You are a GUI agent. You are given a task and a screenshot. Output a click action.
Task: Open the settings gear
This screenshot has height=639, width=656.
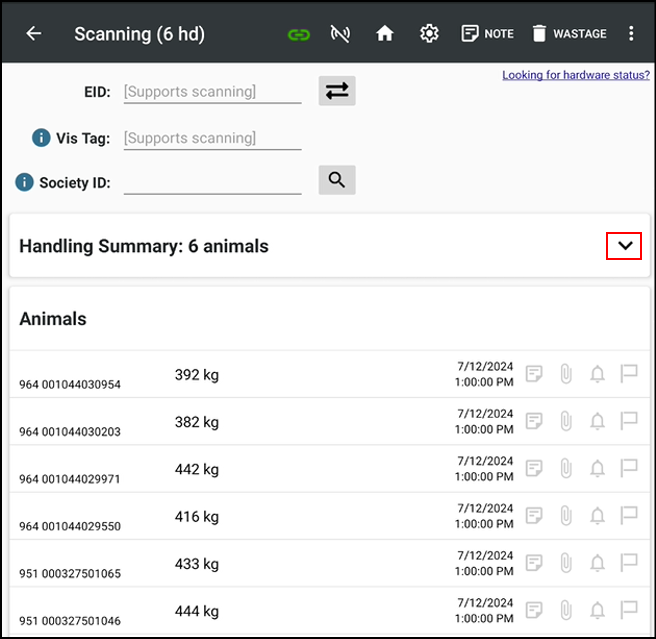429,34
